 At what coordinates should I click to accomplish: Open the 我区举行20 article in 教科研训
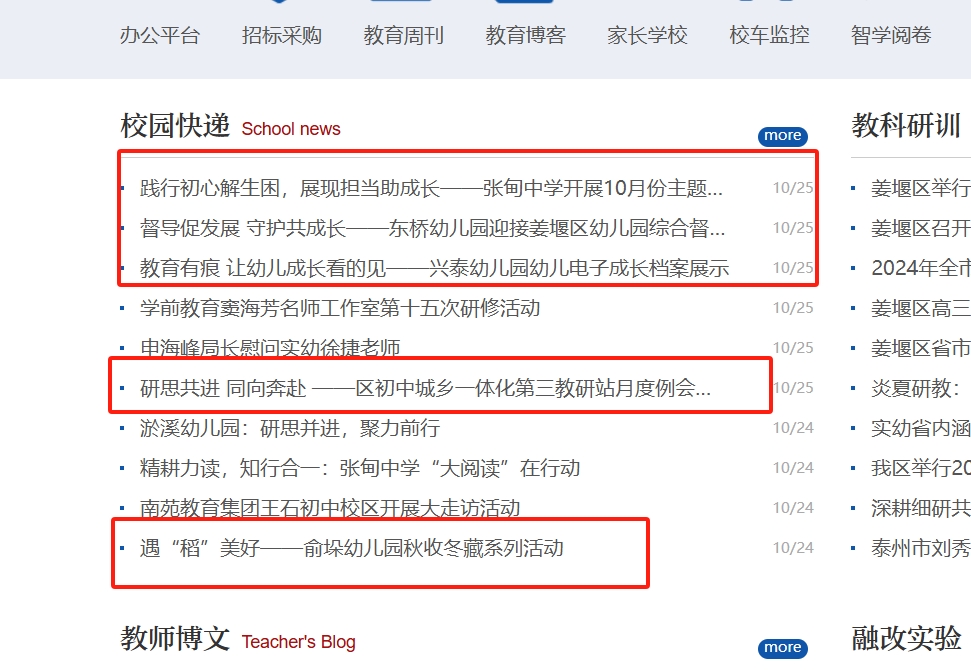point(921,468)
